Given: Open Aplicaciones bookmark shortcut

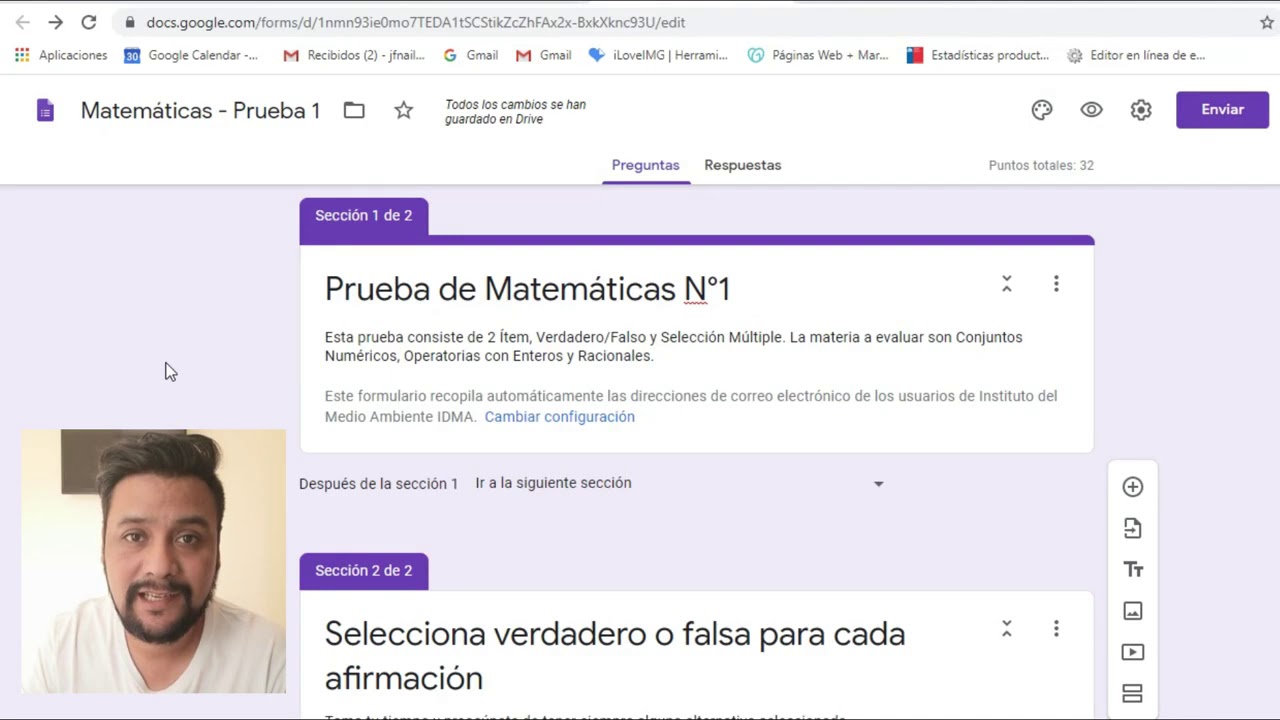Looking at the screenshot, I should (61, 55).
